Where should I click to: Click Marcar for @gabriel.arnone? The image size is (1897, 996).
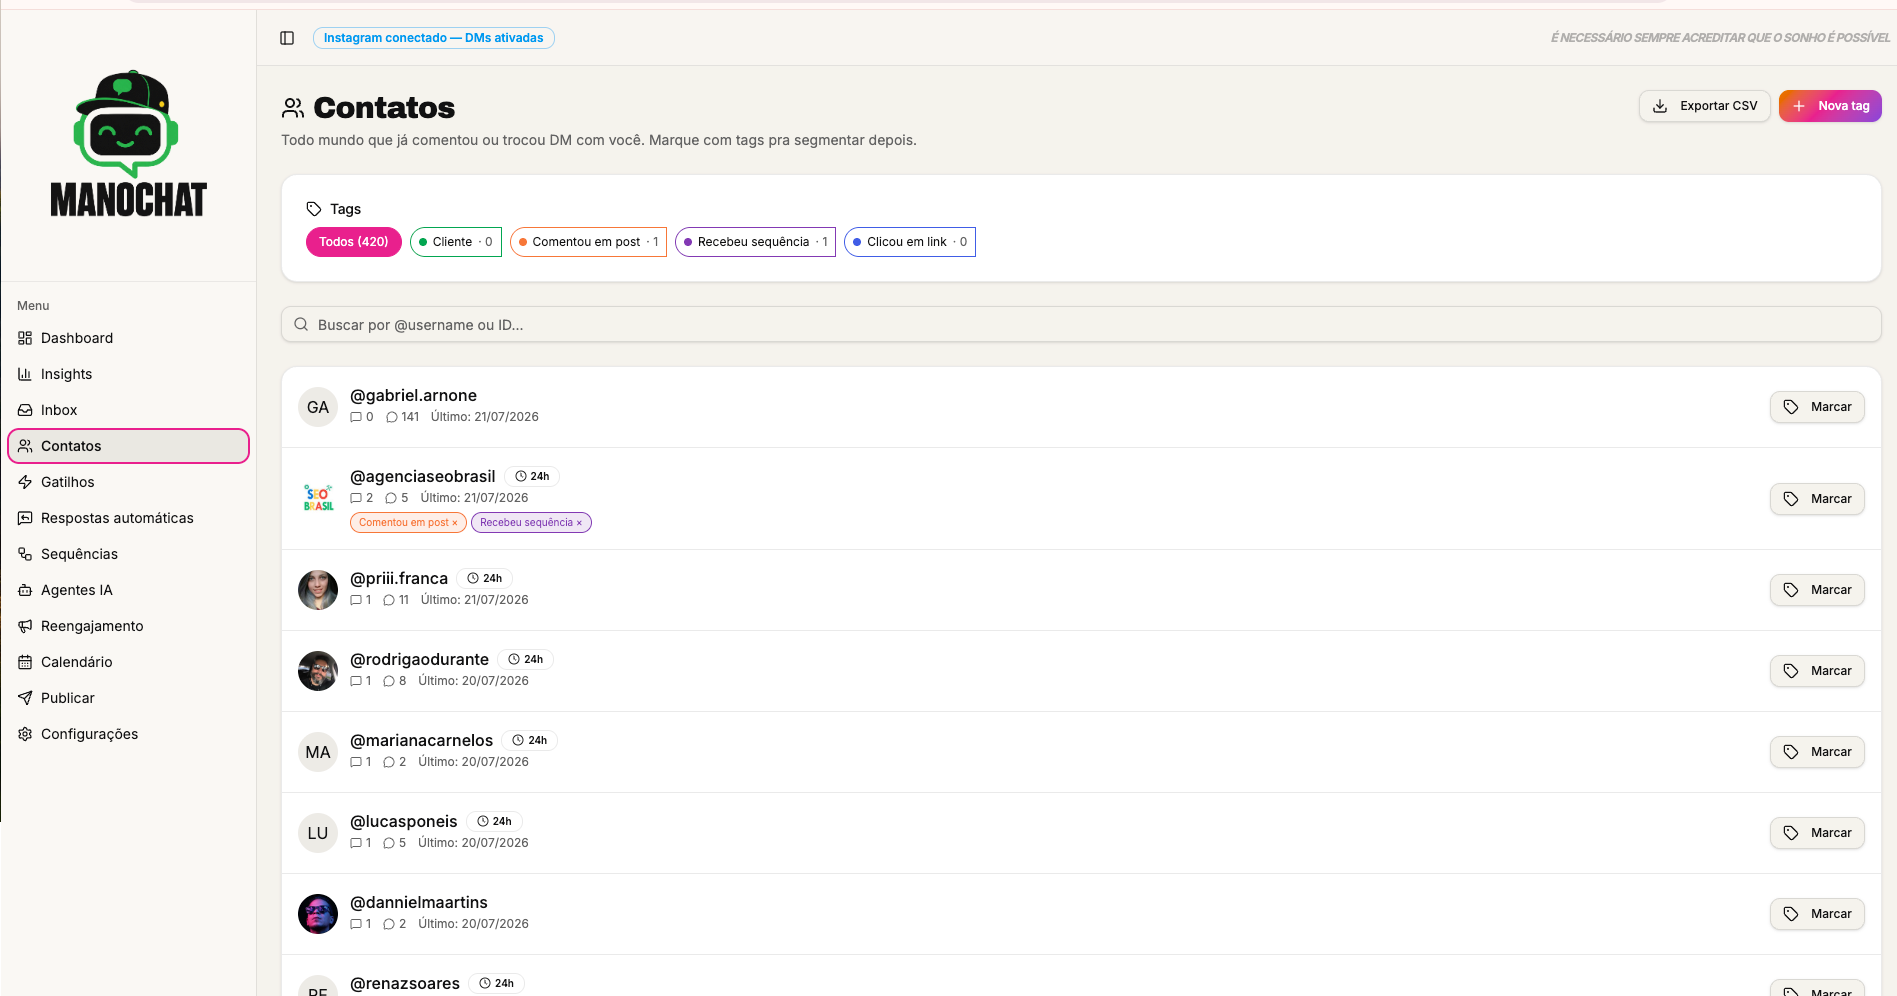(1817, 407)
